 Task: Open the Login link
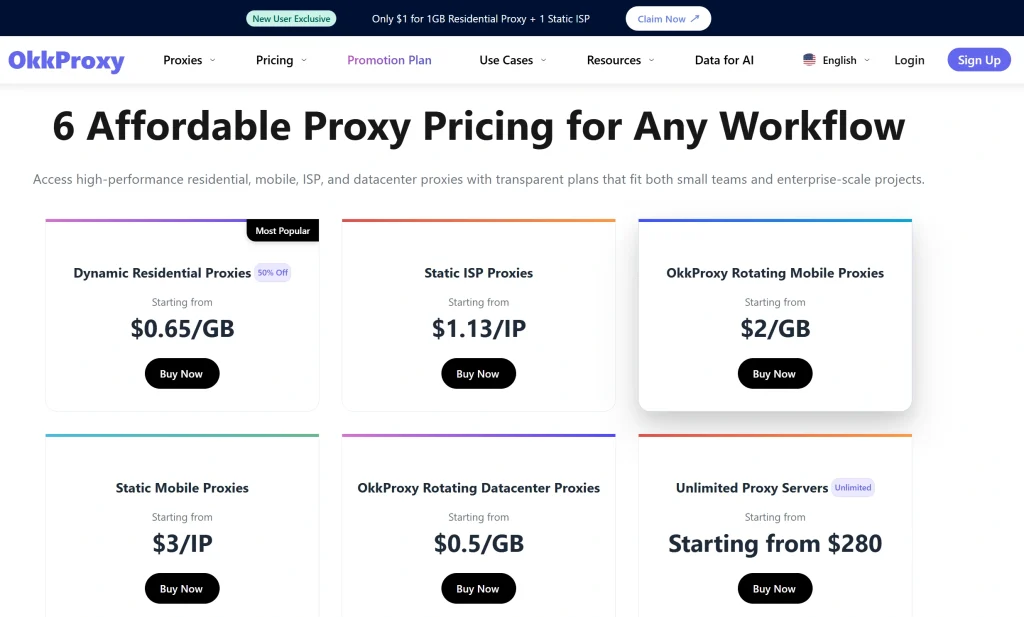pos(908,60)
